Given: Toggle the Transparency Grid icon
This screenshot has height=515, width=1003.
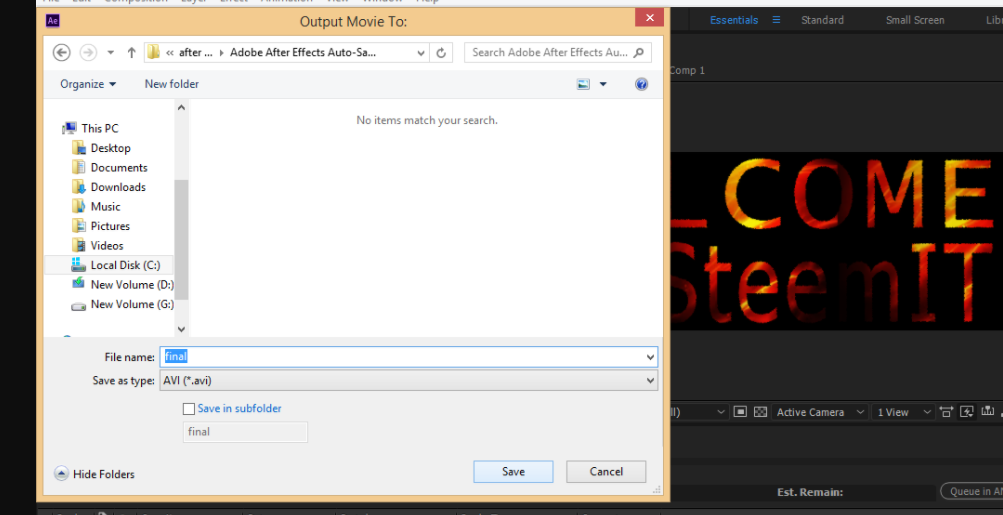Looking at the screenshot, I should 760,412.
